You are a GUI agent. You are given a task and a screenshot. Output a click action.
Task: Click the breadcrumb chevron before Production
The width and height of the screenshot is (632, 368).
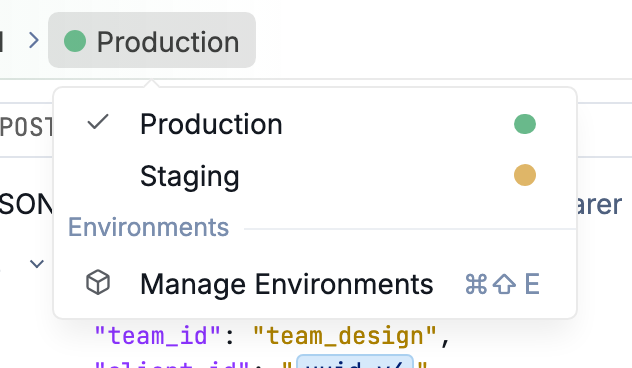34,40
